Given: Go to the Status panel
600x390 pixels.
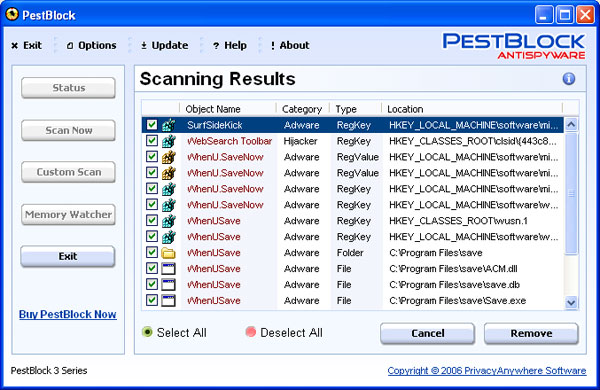Looking at the screenshot, I should coord(68,88).
